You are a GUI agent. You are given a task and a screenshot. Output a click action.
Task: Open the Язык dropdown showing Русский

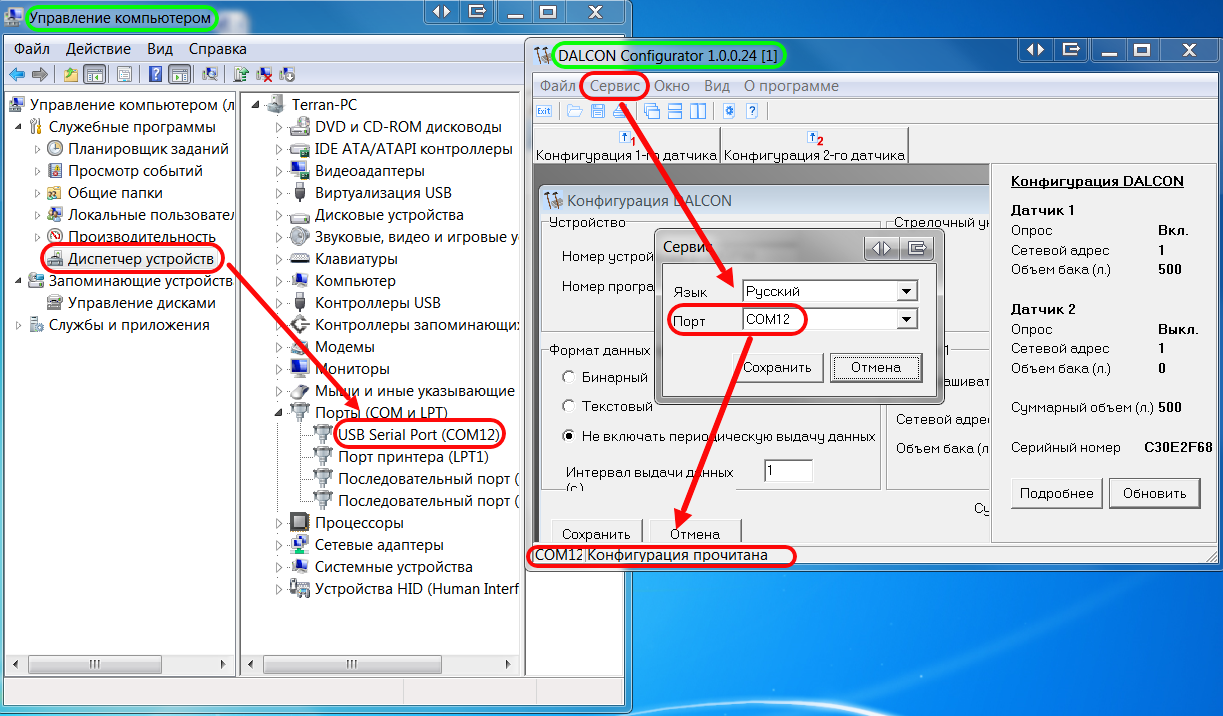(x=906, y=291)
